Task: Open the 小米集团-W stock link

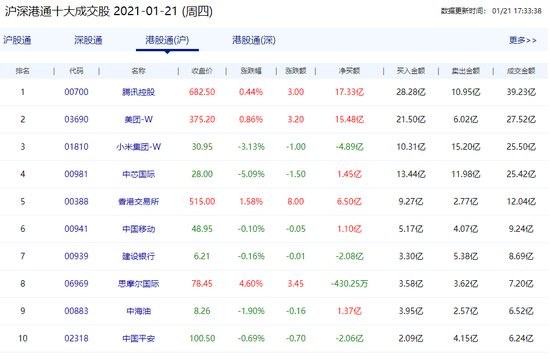Action: (x=139, y=147)
